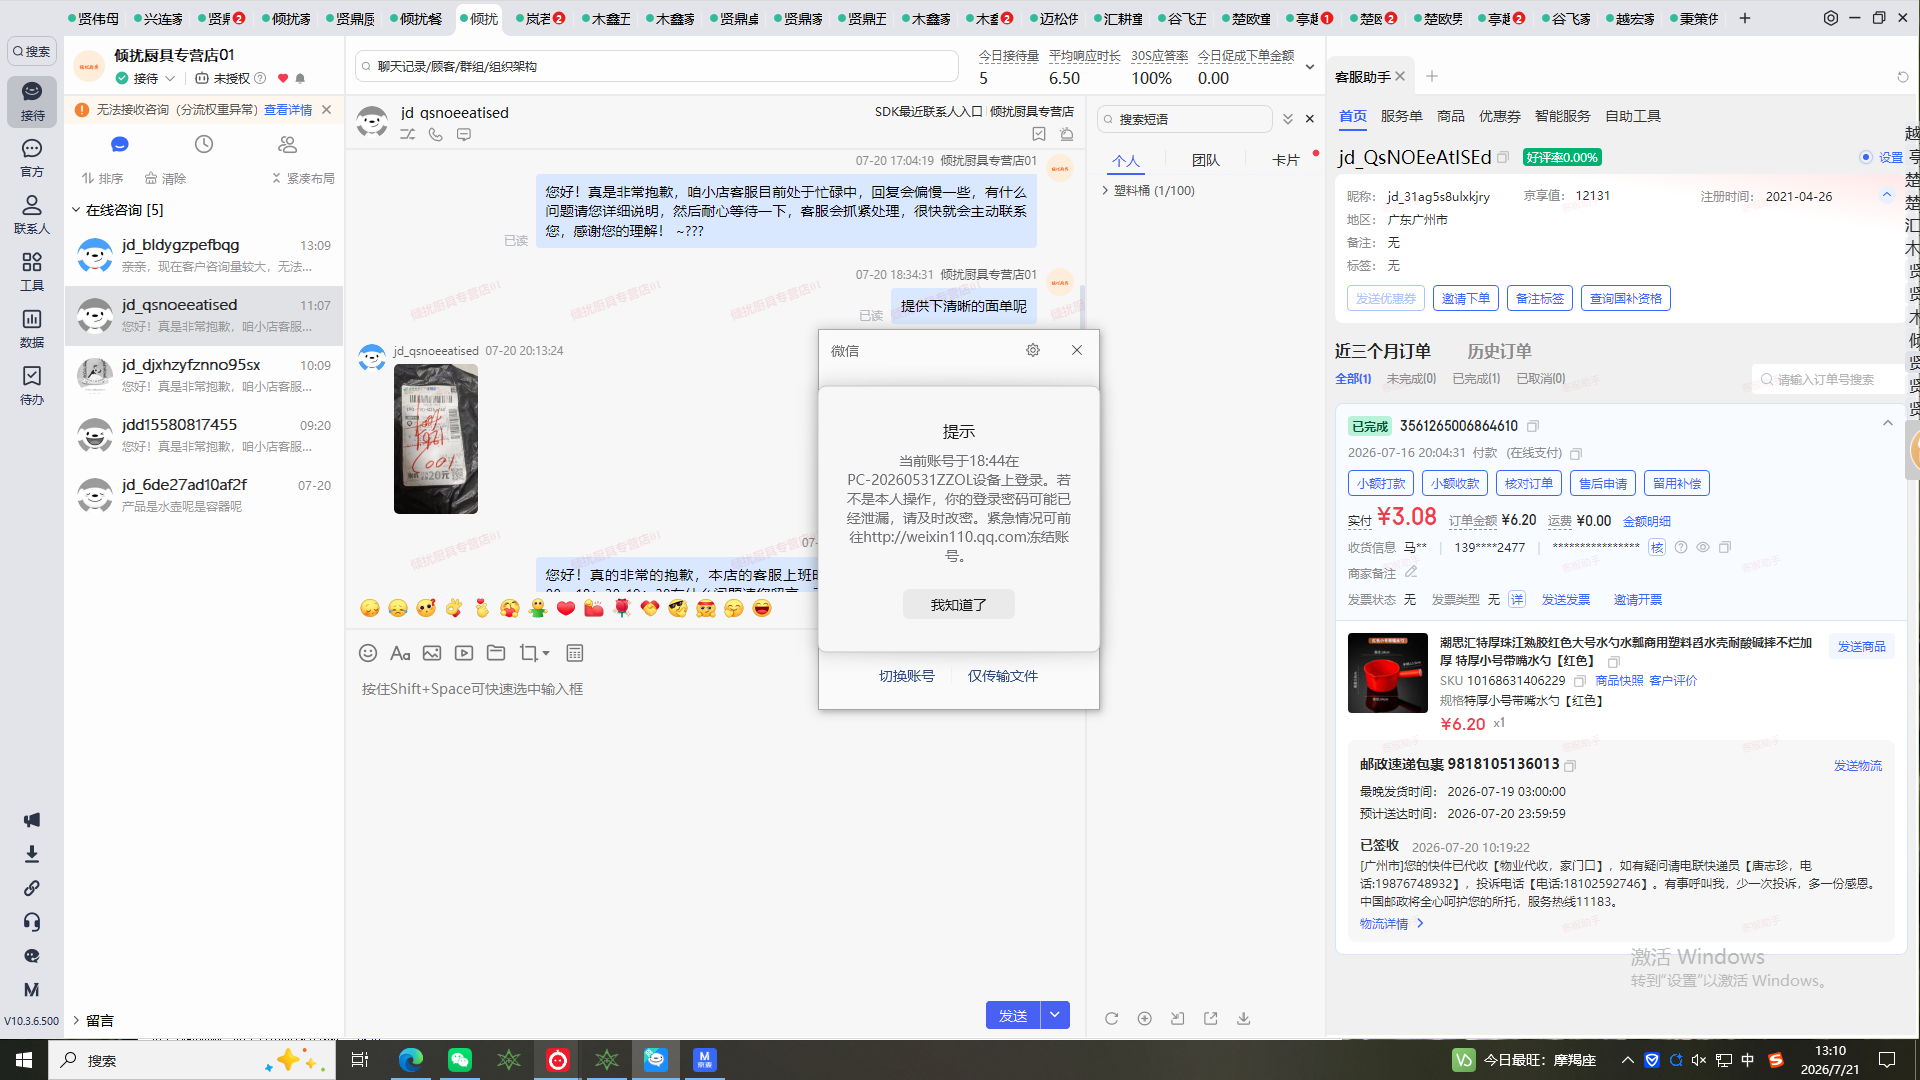Click the 聊天记录/顾客/群组 search field
This screenshot has width=1920, height=1080.
(657, 67)
